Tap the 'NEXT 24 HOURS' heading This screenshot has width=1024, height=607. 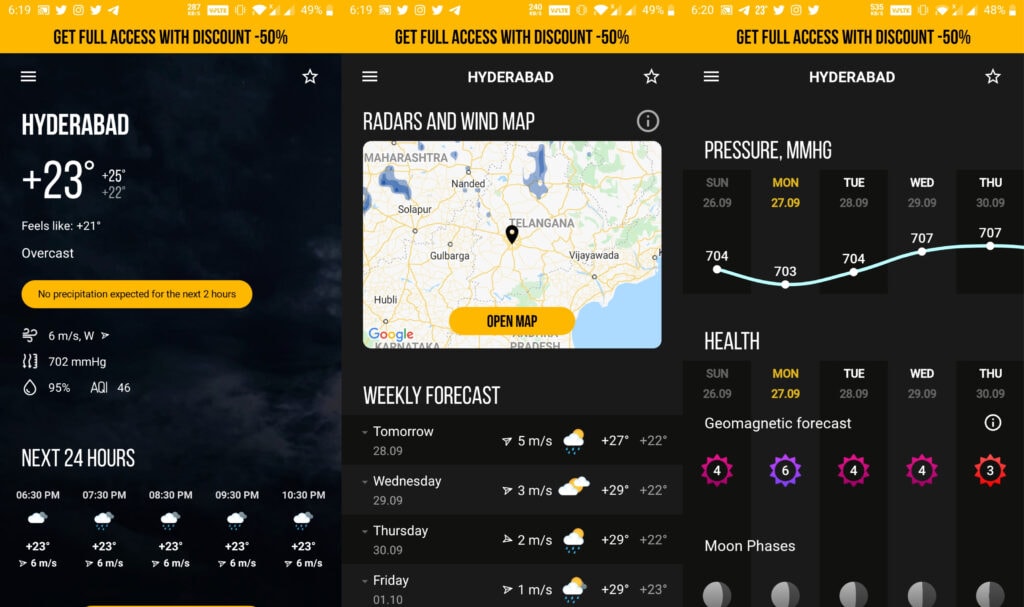[x=78, y=458]
